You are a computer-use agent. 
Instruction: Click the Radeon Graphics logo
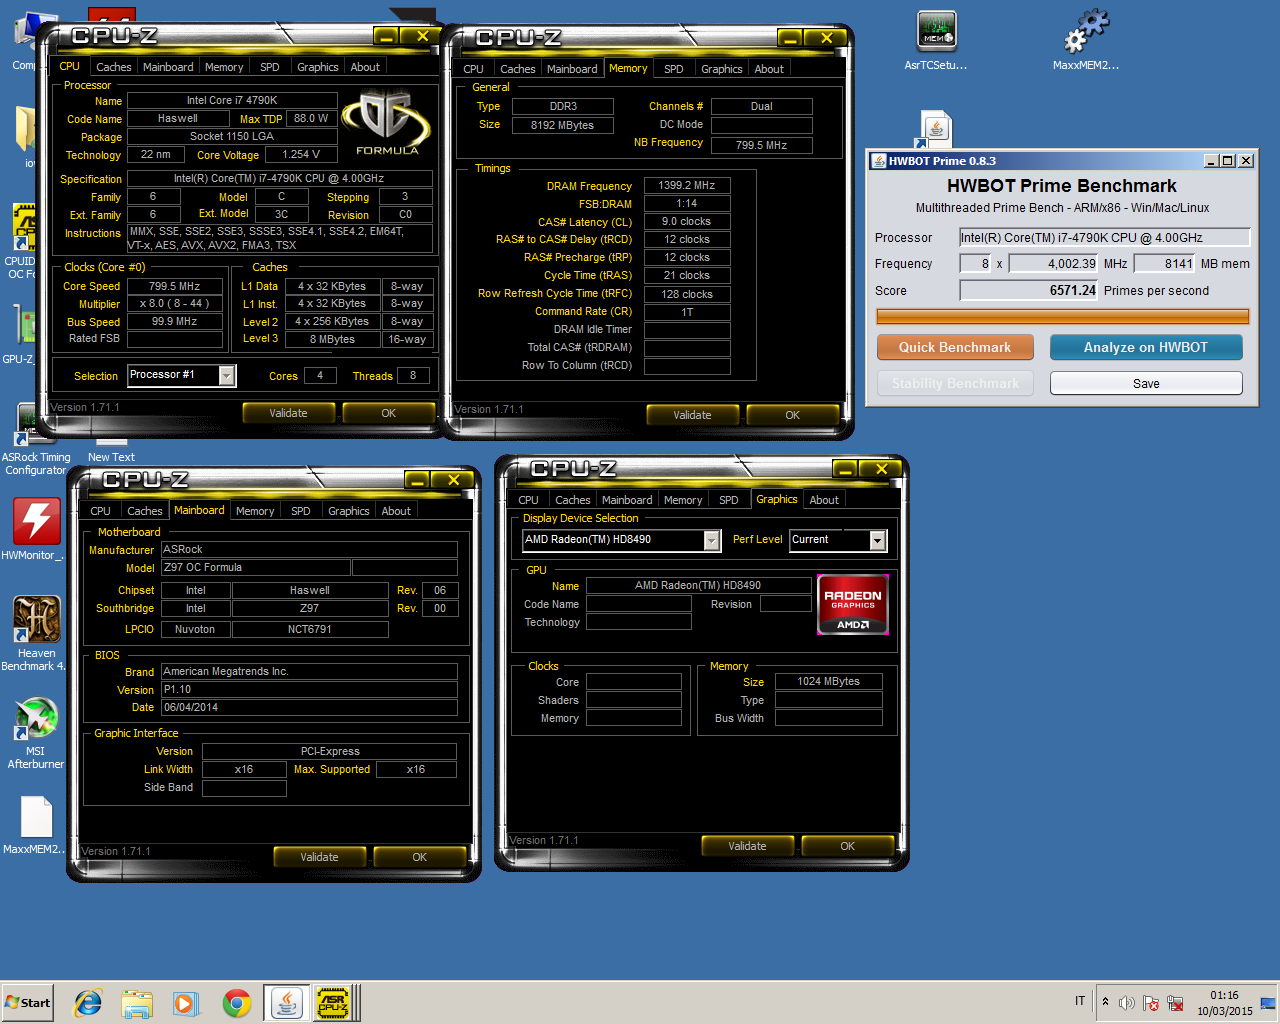tap(853, 605)
